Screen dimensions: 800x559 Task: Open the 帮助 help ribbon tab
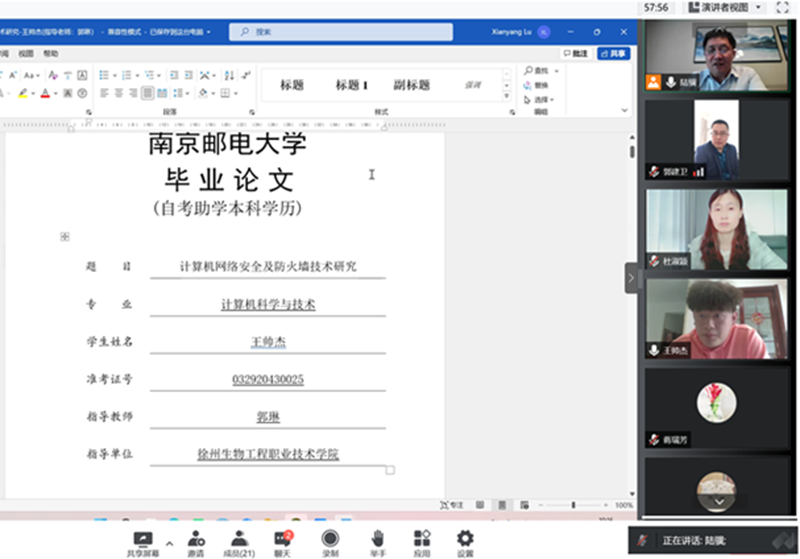[50, 54]
